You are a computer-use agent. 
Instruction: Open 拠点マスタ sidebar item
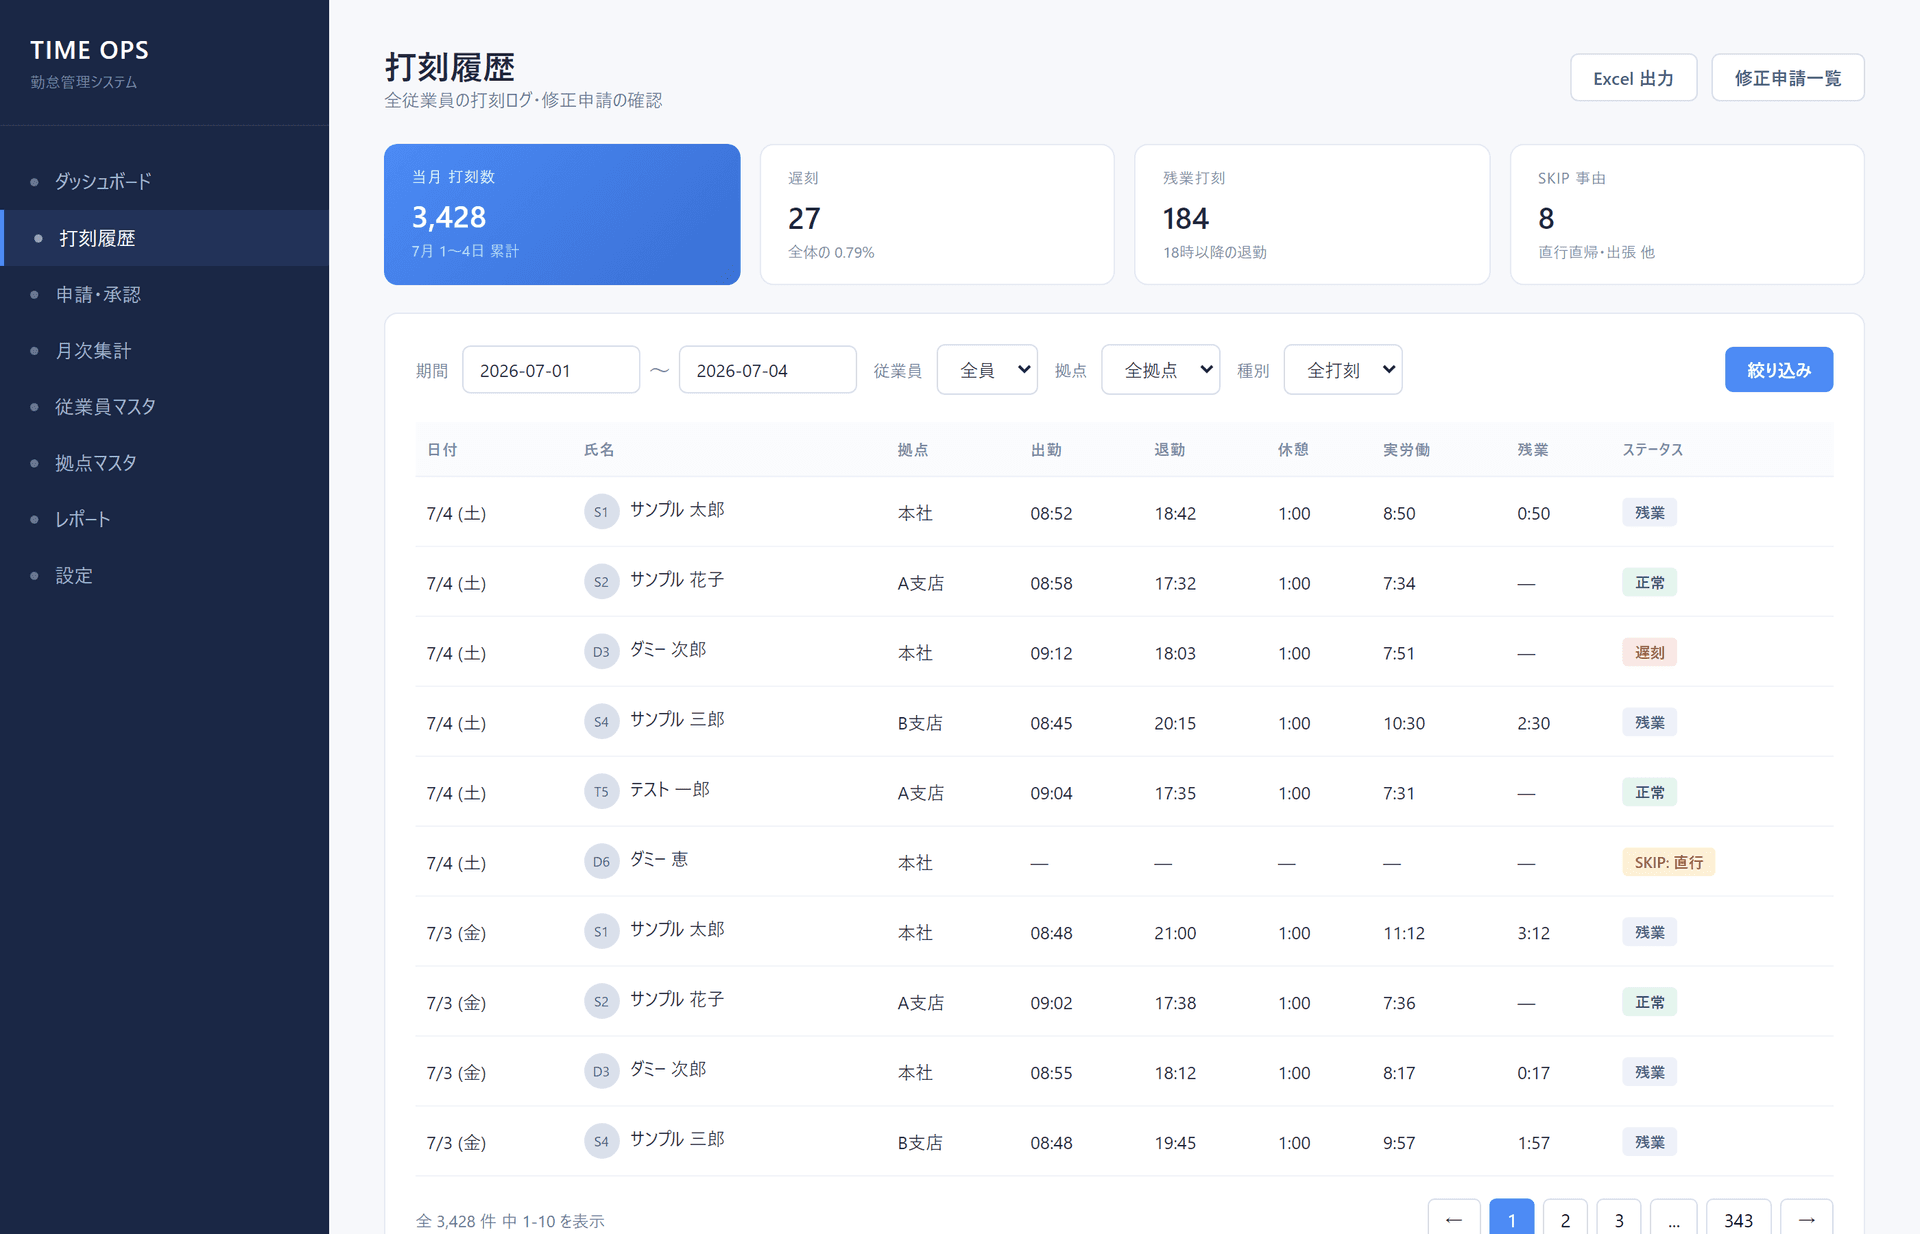164,463
